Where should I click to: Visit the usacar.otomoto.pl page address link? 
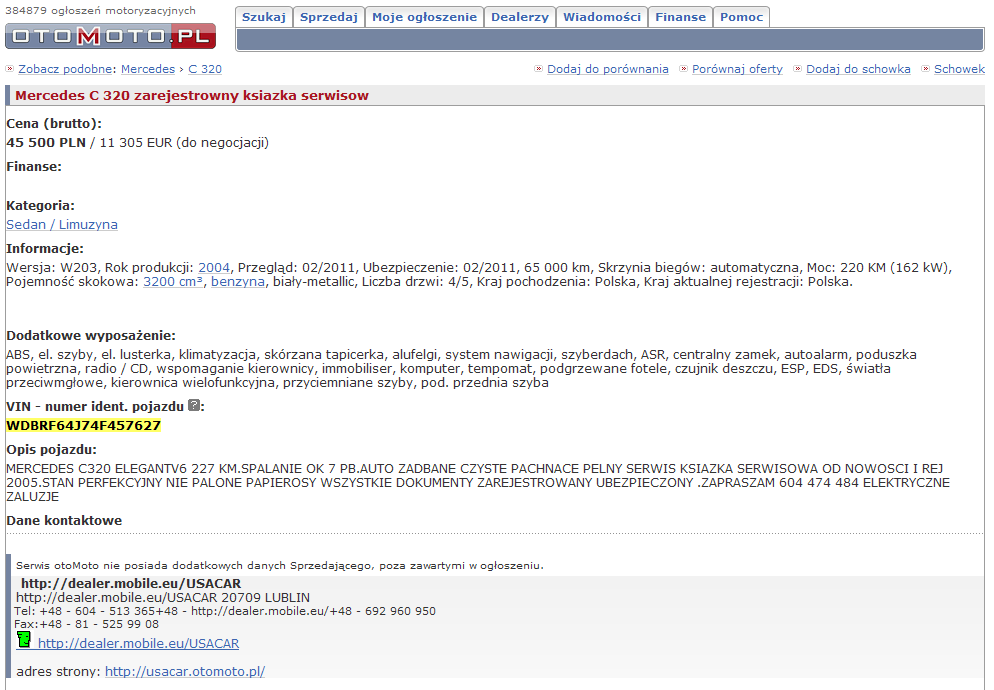coord(185,672)
